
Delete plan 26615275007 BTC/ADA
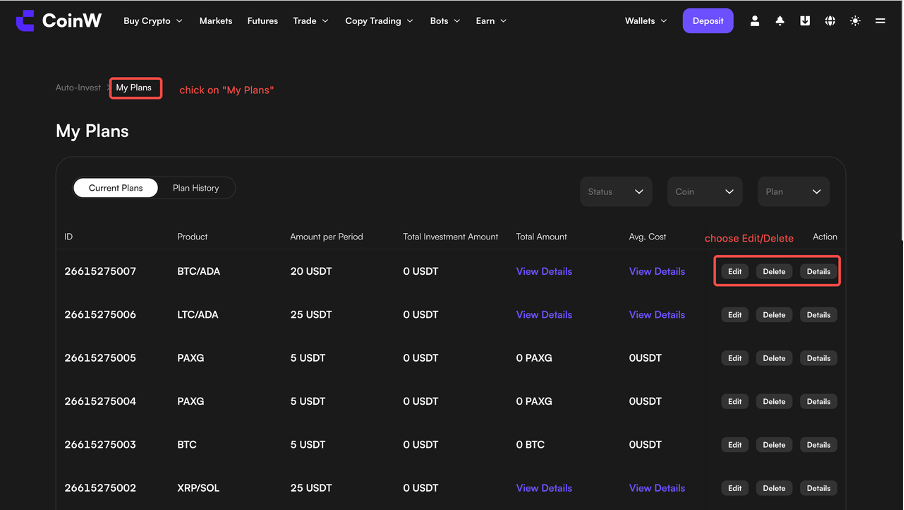pos(774,271)
